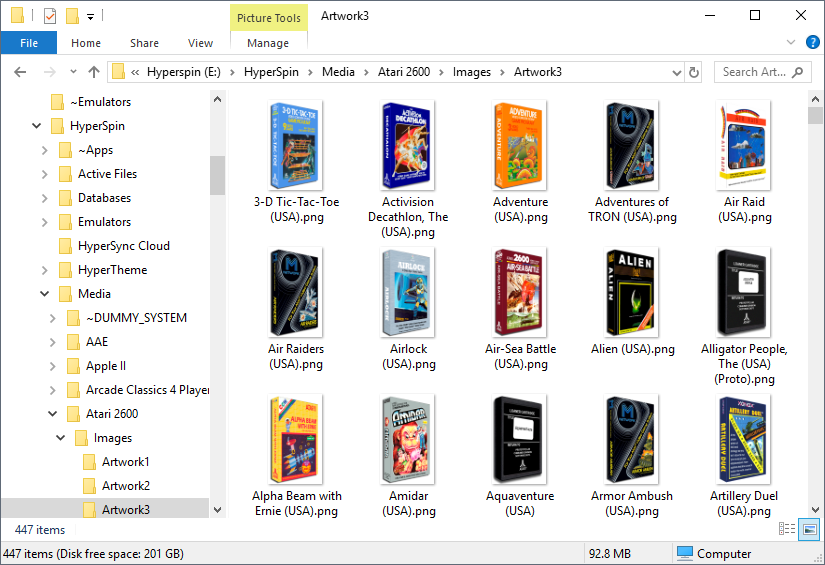Click Atari 2600 in the address breadcrumb
Image resolution: width=825 pixels, height=565 pixels.
404,72
